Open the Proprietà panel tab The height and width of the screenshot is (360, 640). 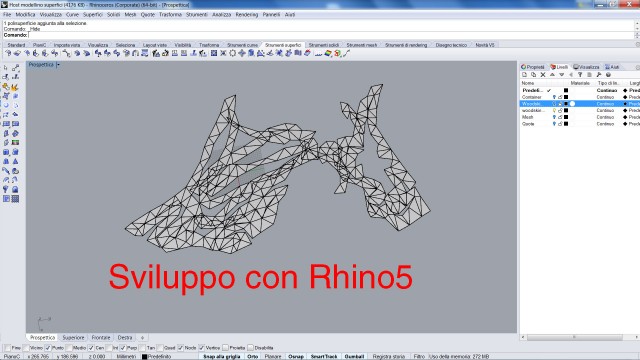[x=533, y=67]
